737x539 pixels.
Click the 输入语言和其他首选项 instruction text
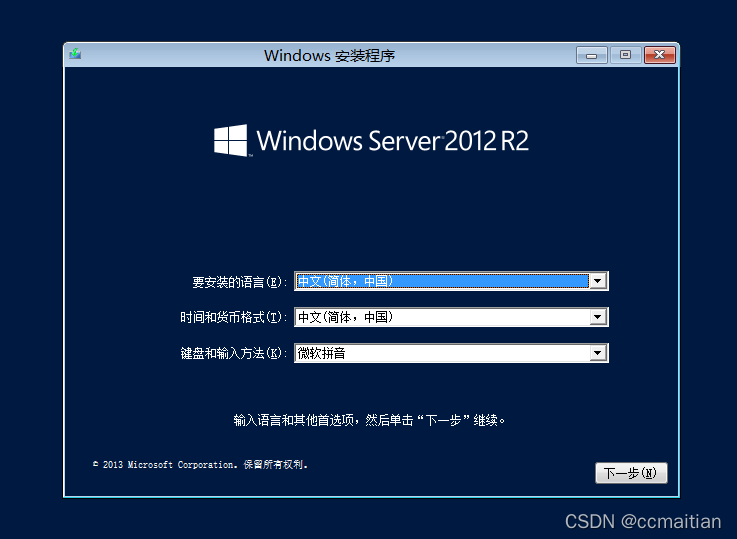[371, 420]
